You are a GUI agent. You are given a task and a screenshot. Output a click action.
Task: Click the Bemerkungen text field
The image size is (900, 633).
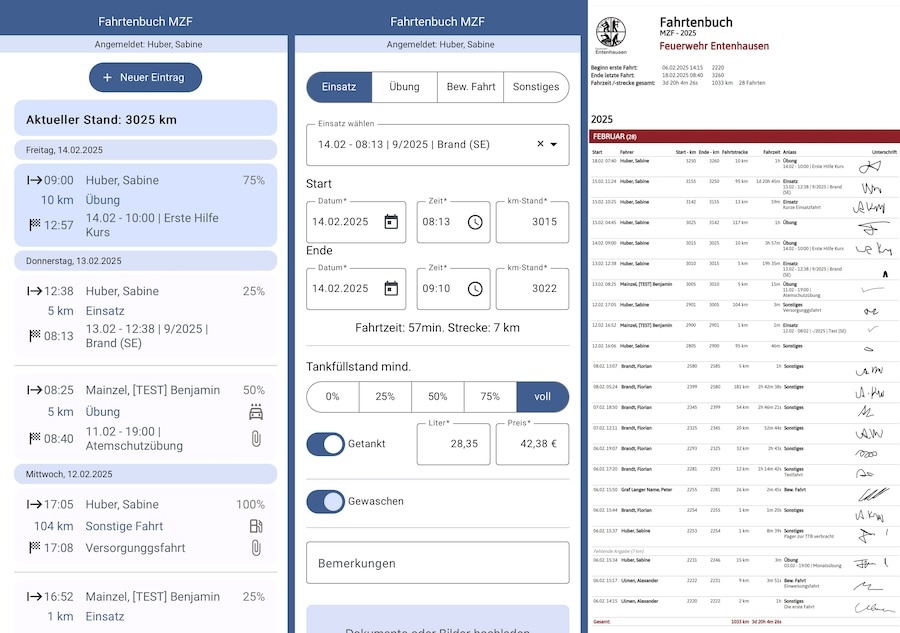437,563
